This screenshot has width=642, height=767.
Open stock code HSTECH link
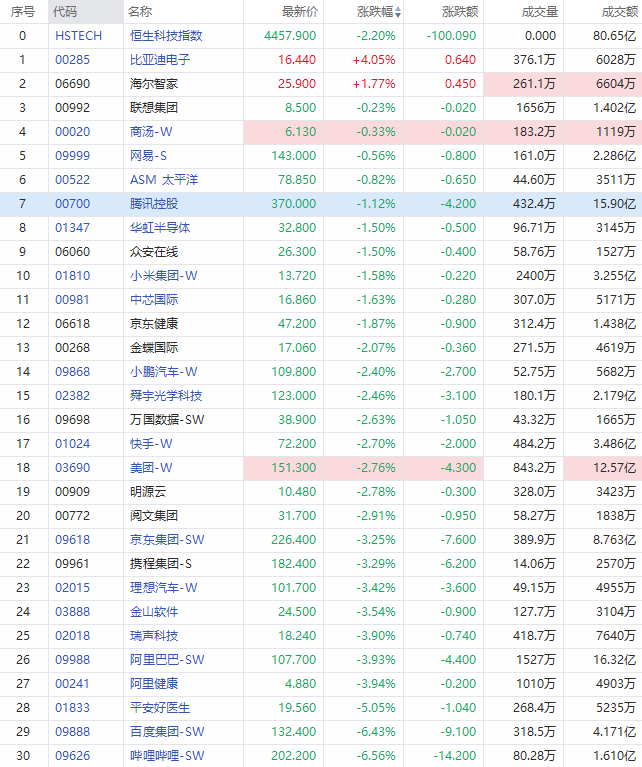click(x=78, y=36)
